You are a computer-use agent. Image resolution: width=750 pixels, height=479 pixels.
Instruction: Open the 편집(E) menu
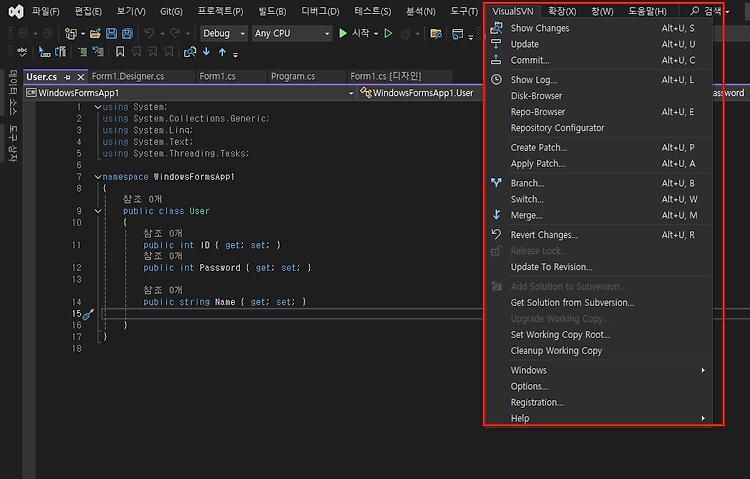88,11
